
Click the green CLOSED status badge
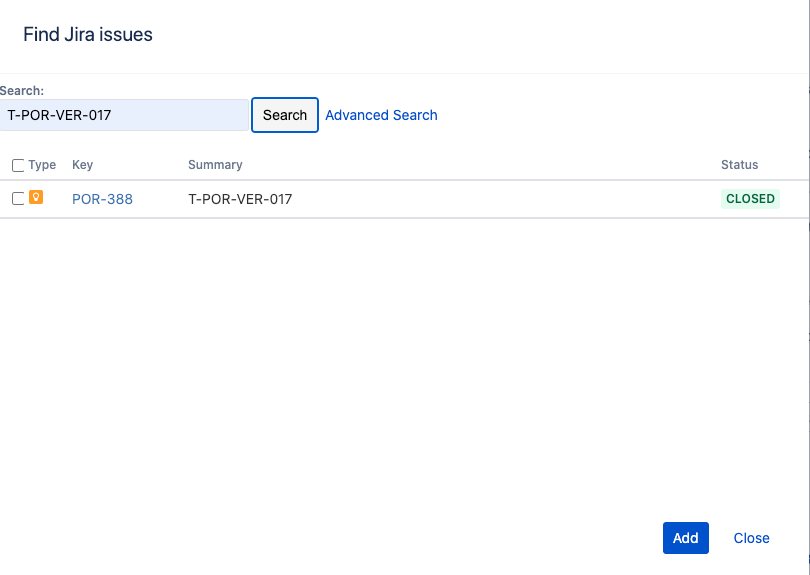750,199
